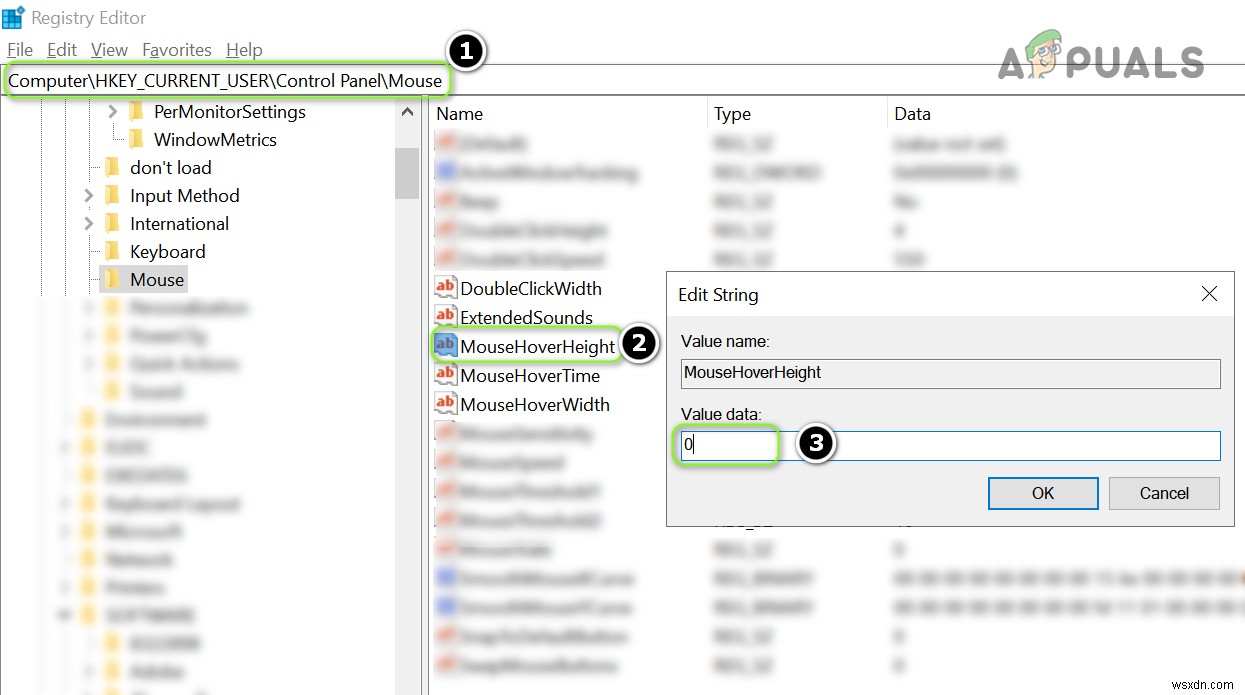The height and width of the screenshot is (695, 1245).
Task: Select the MouseHoverHeight value
Action: [x=538, y=347]
